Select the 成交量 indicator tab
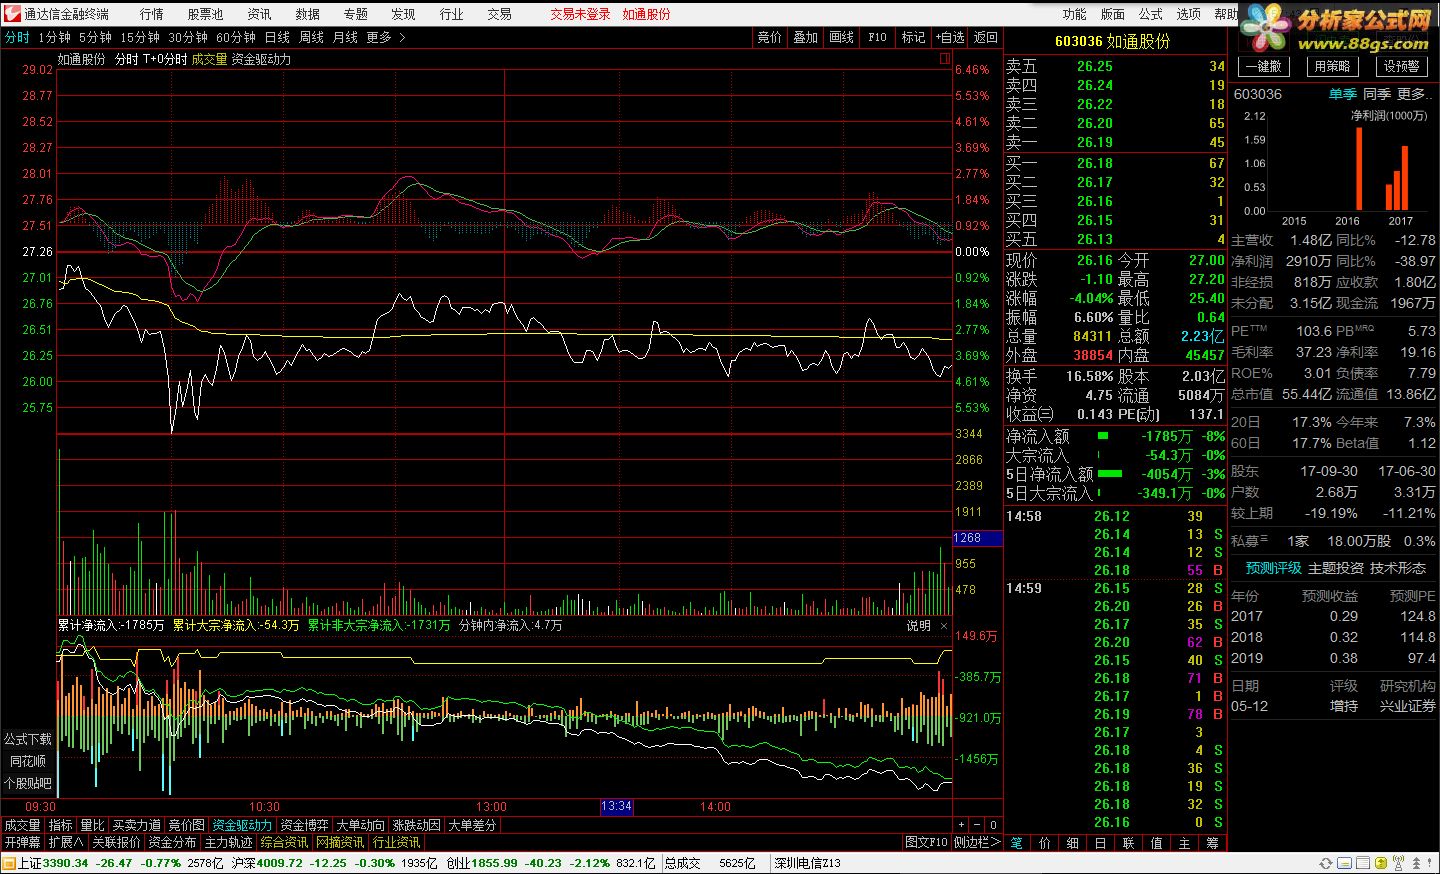 (23, 825)
